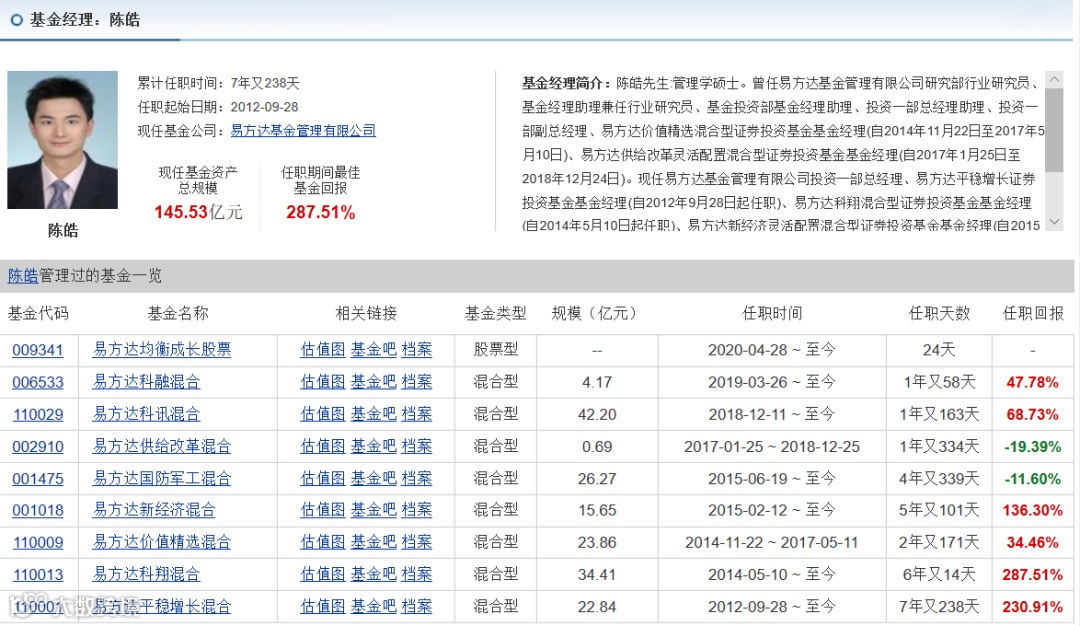Screen dimensions: 1080x626
Task: Click the scrollbar thumb in the 基金经理简介 box
Action: [1054, 129]
